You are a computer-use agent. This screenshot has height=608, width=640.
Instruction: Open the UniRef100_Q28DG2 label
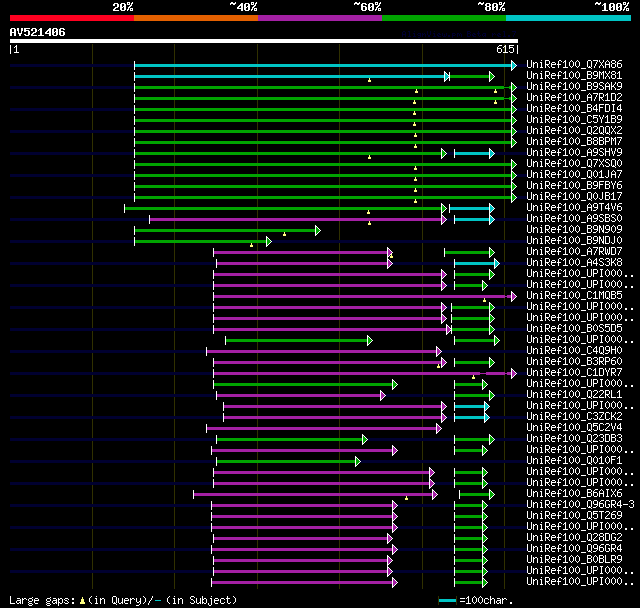pos(574,538)
